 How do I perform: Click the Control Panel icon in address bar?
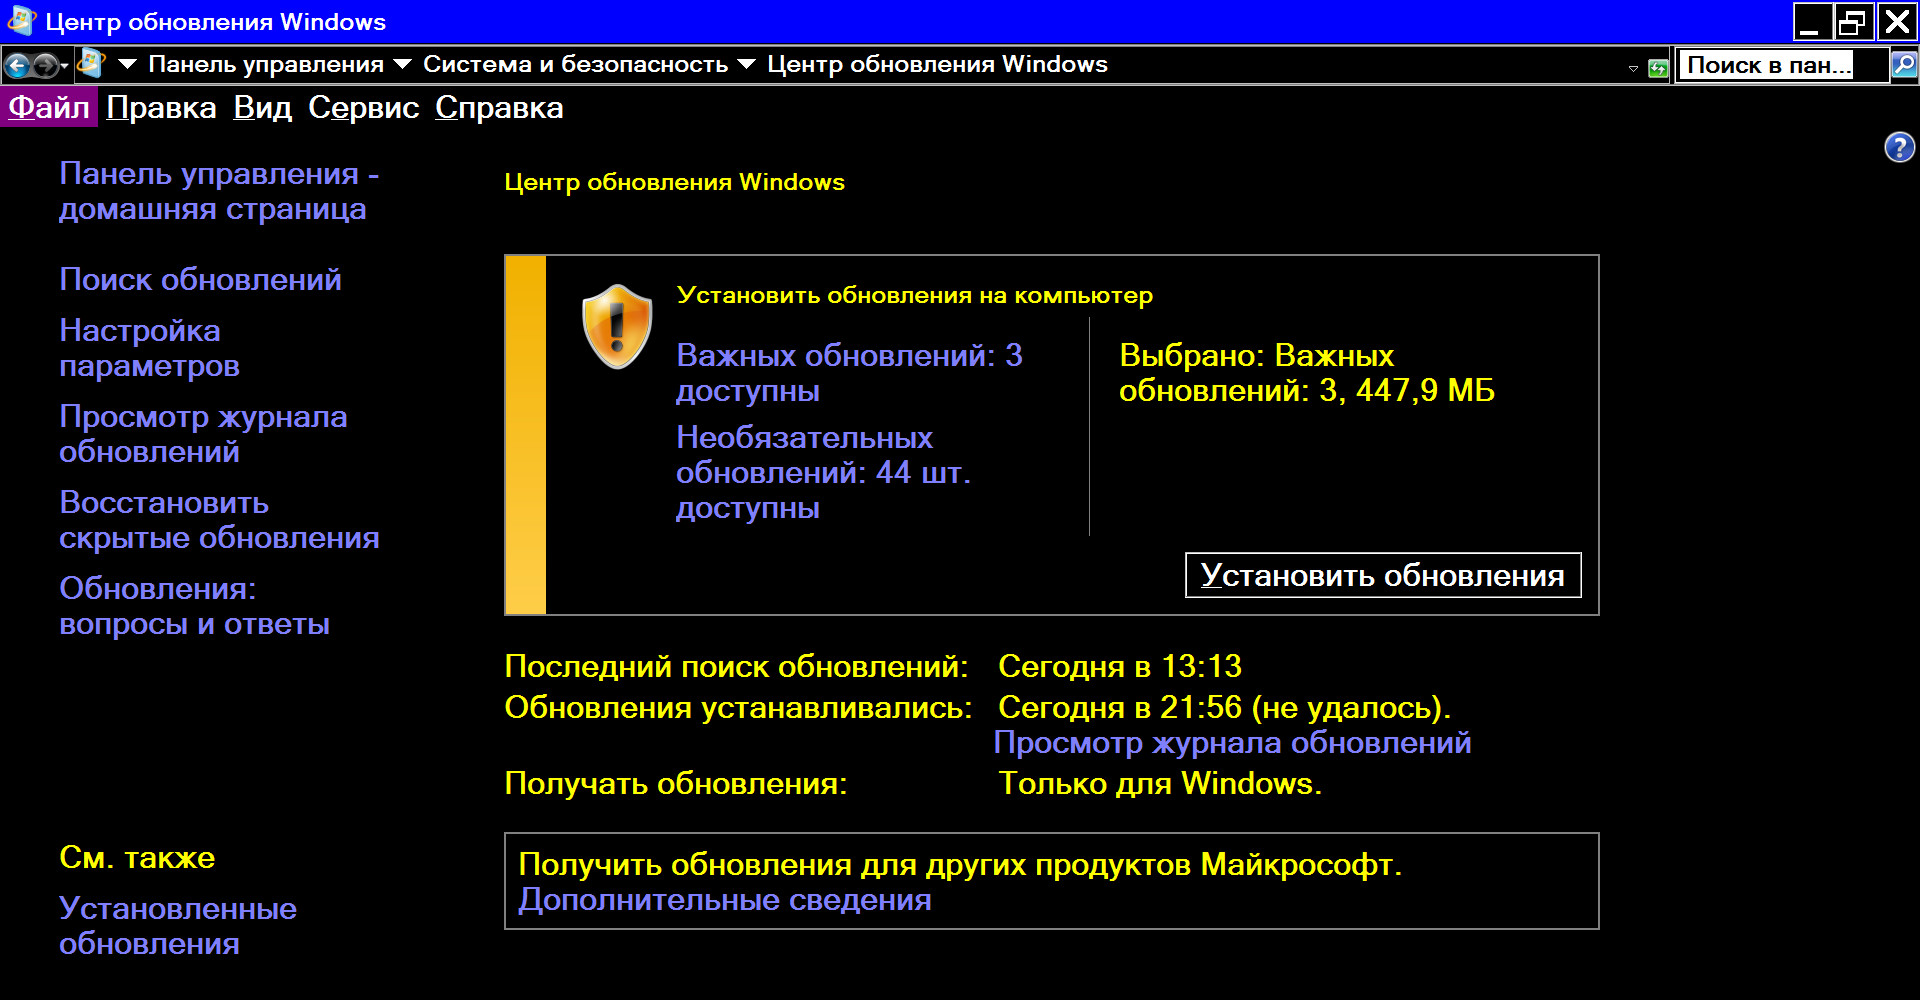coord(91,64)
